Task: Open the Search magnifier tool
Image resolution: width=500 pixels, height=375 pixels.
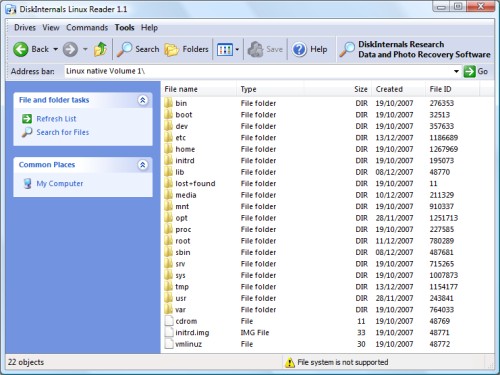Action: (x=125, y=49)
